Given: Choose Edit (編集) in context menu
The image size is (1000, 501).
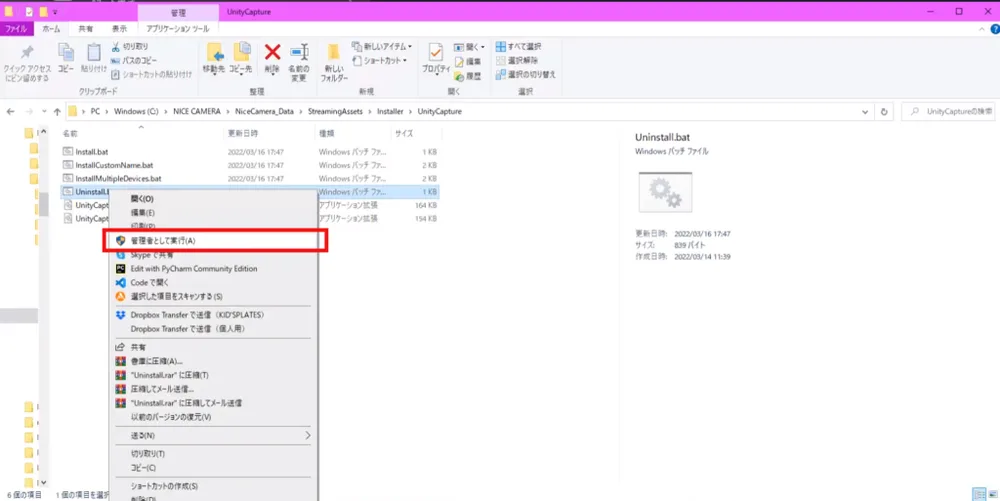Looking at the screenshot, I should [x=214, y=212].
